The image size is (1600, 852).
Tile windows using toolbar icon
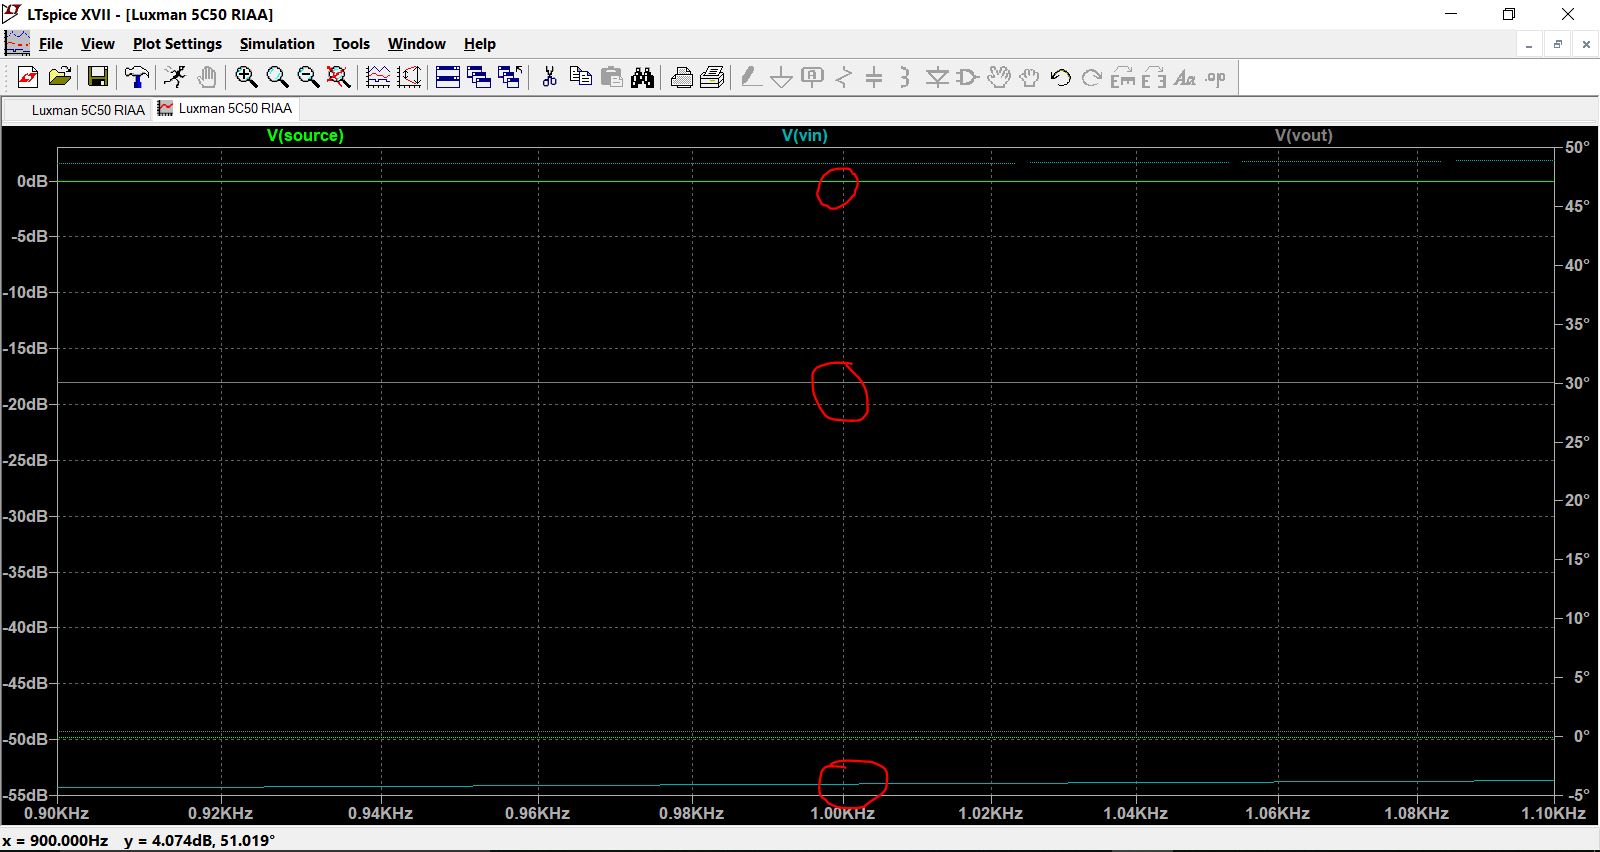click(448, 77)
